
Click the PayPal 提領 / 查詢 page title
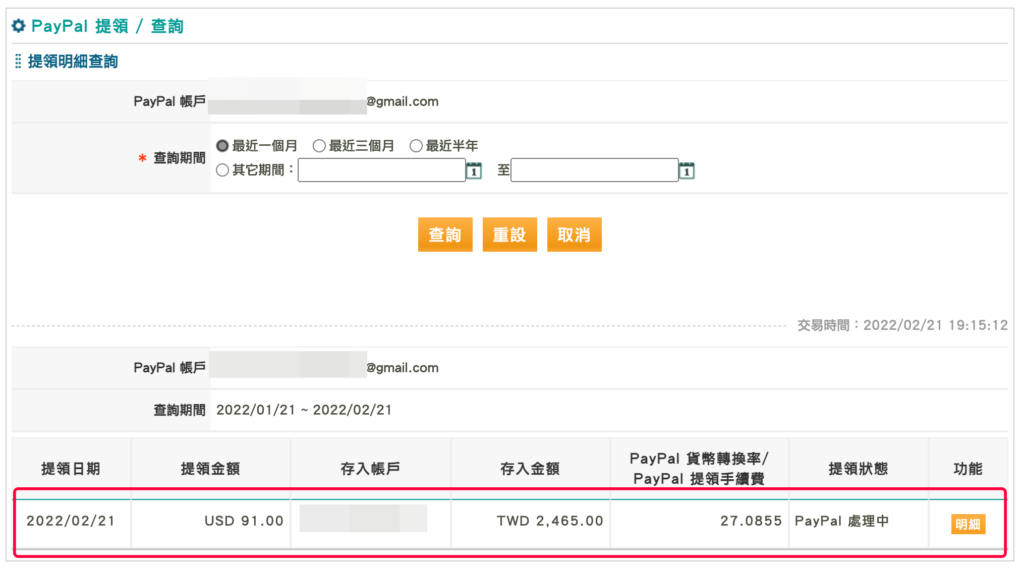107,26
